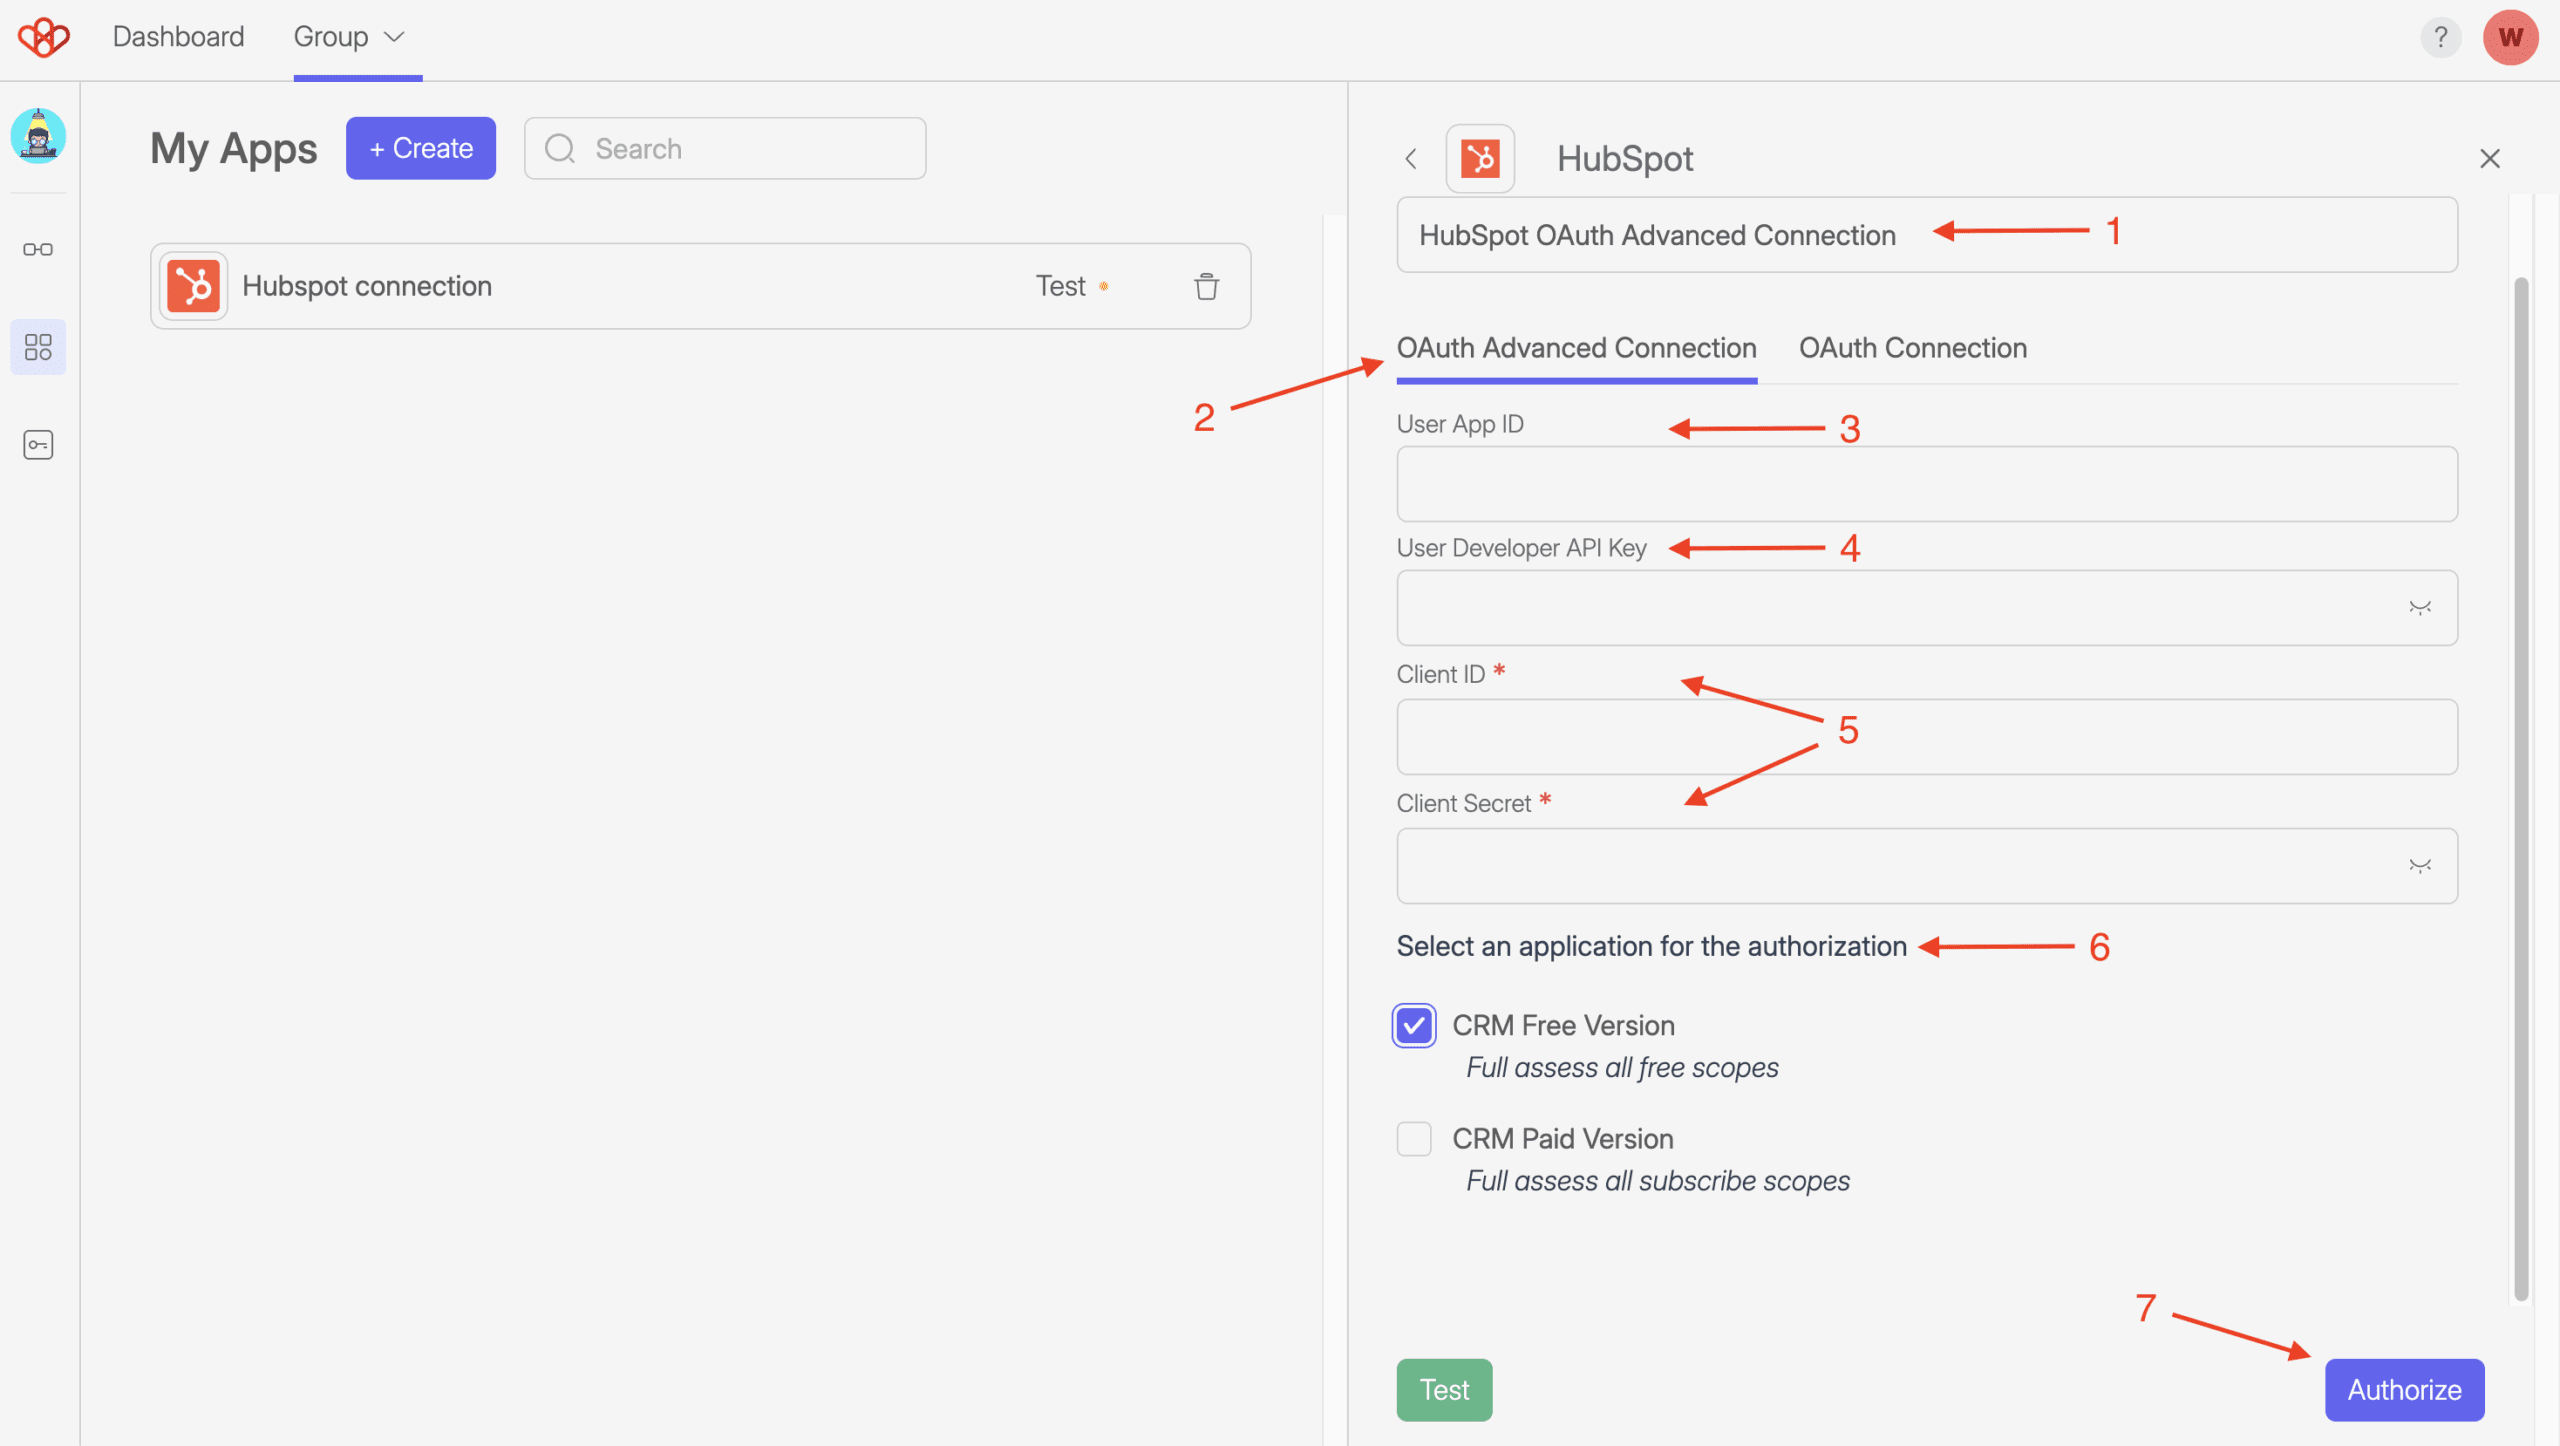Click 'Full assess all subscribe scopes' text

coord(1658,1181)
